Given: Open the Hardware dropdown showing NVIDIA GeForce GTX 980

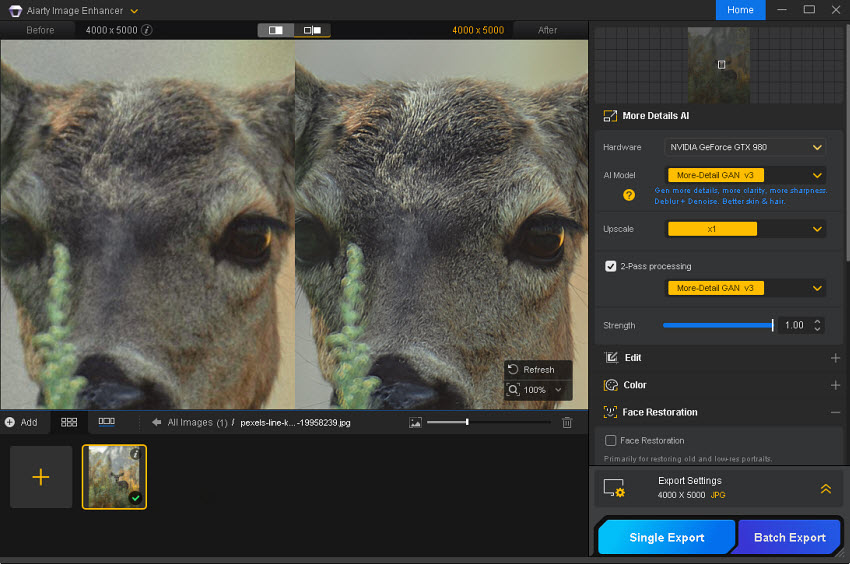Looking at the screenshot, I should [x=745, y=147].
